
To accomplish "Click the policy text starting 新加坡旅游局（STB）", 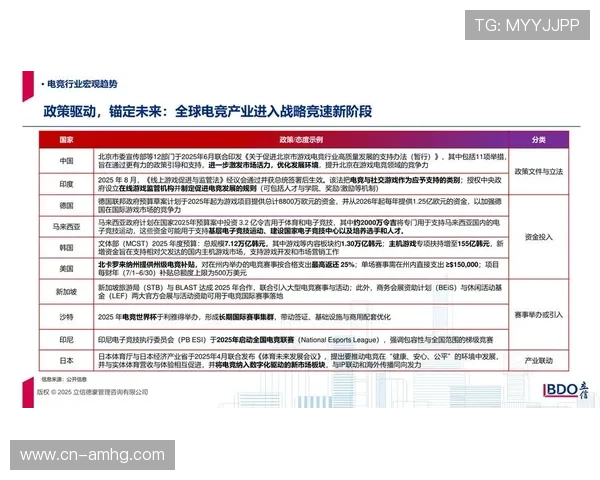I will pyautogui.click(x=300, y=292).
